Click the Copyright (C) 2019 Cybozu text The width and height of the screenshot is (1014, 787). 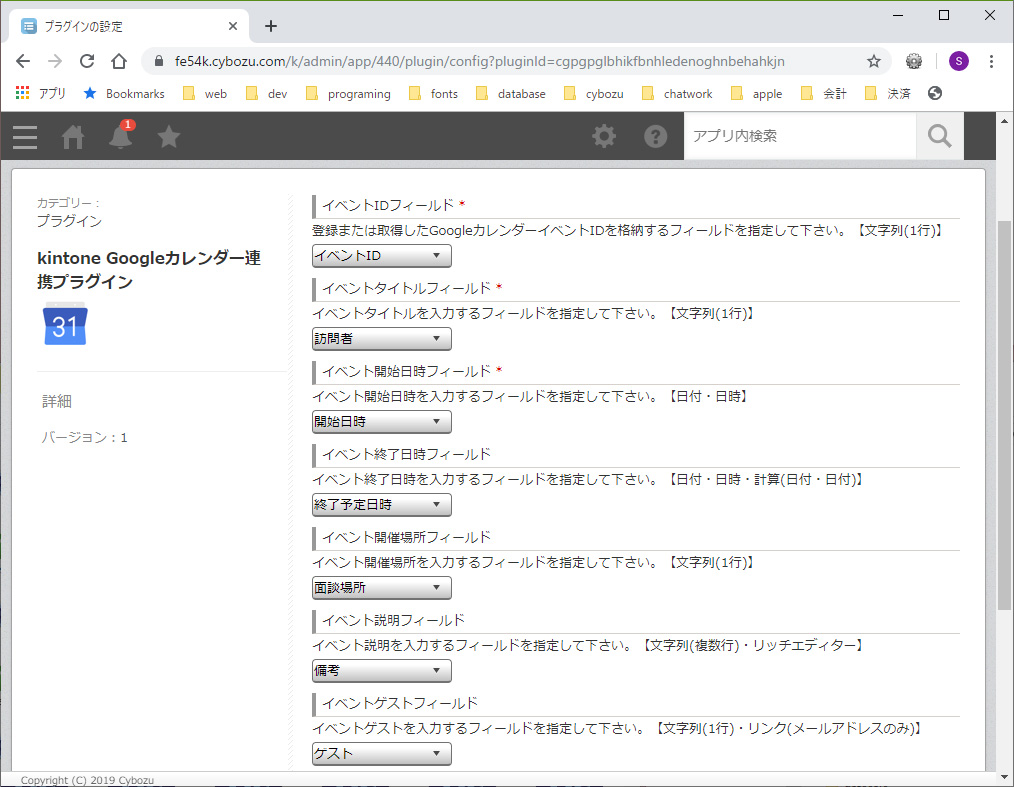(87, 780)
